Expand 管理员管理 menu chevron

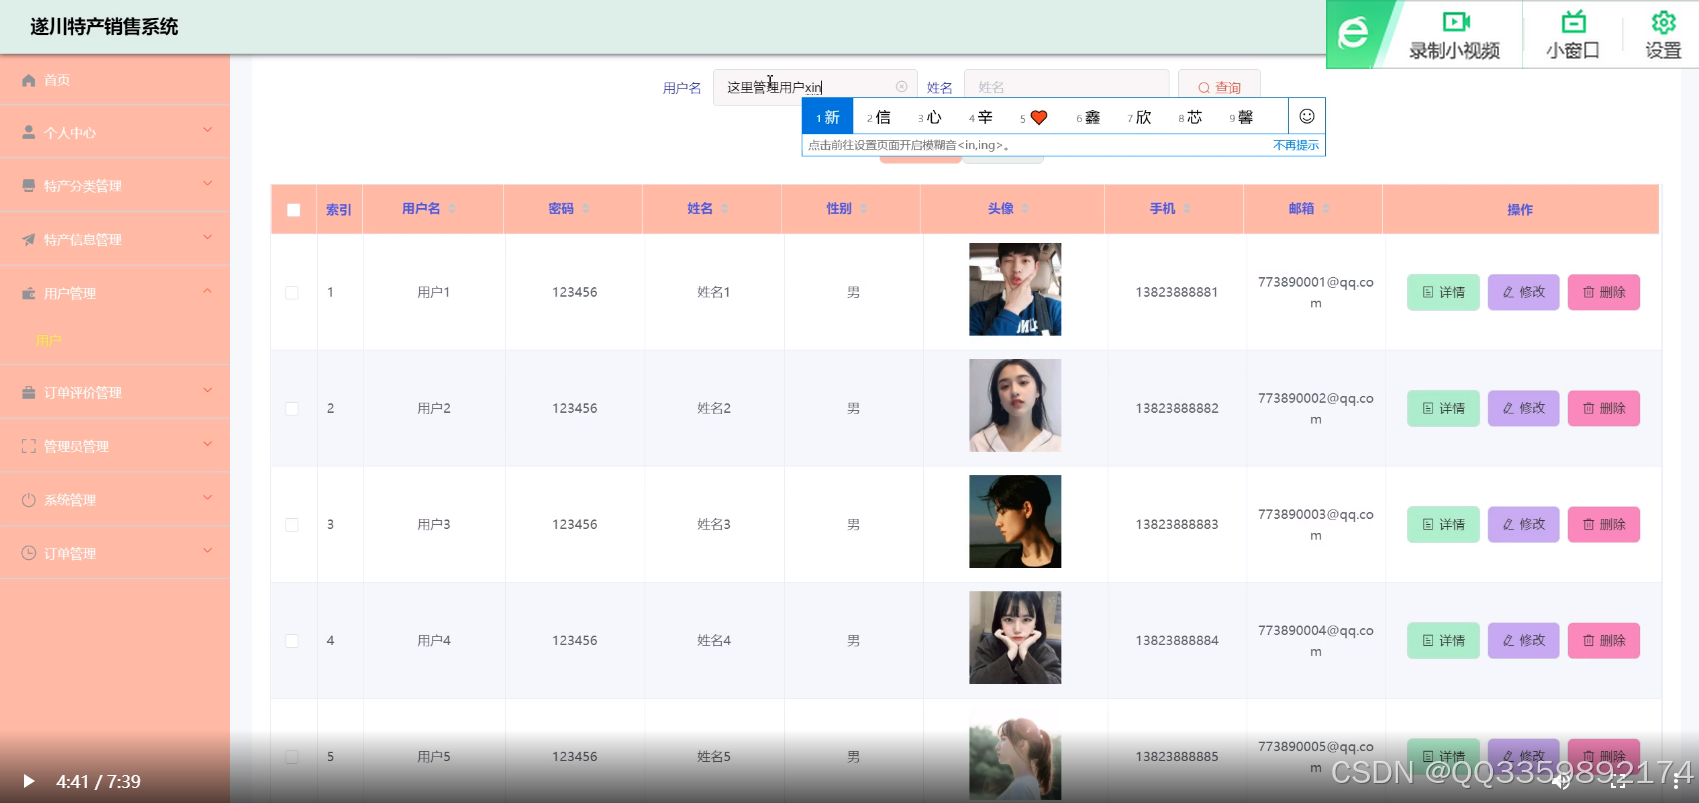tap(208, 444)
